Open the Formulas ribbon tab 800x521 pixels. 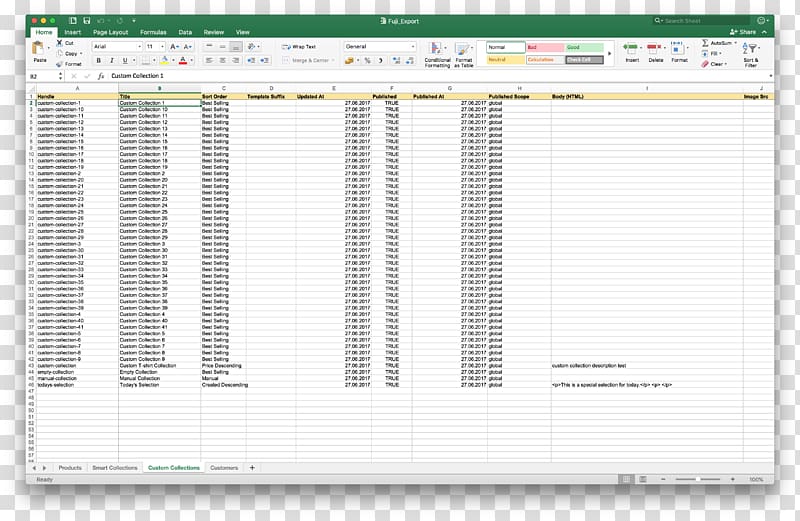coord(153,32)
